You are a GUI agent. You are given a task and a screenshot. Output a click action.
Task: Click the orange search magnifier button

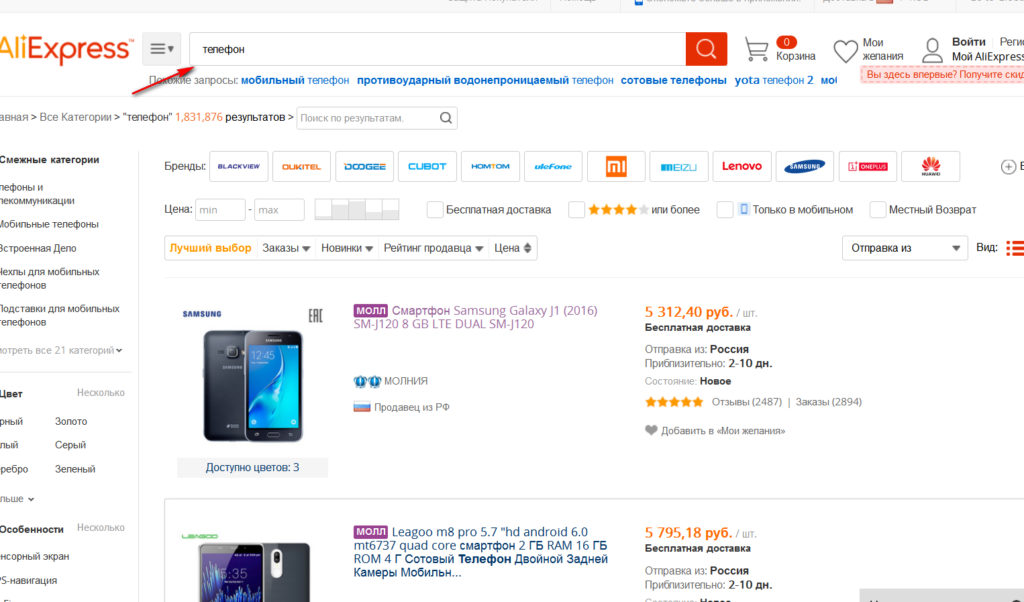(706, 49)
